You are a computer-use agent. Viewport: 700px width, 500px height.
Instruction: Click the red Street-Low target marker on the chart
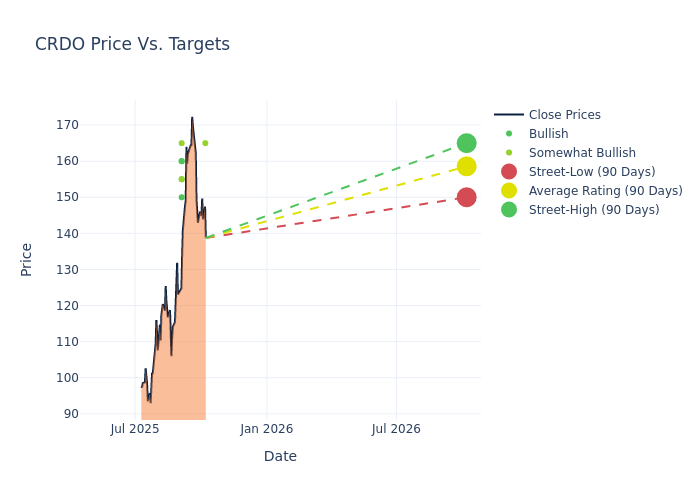[x=466, y=197]
